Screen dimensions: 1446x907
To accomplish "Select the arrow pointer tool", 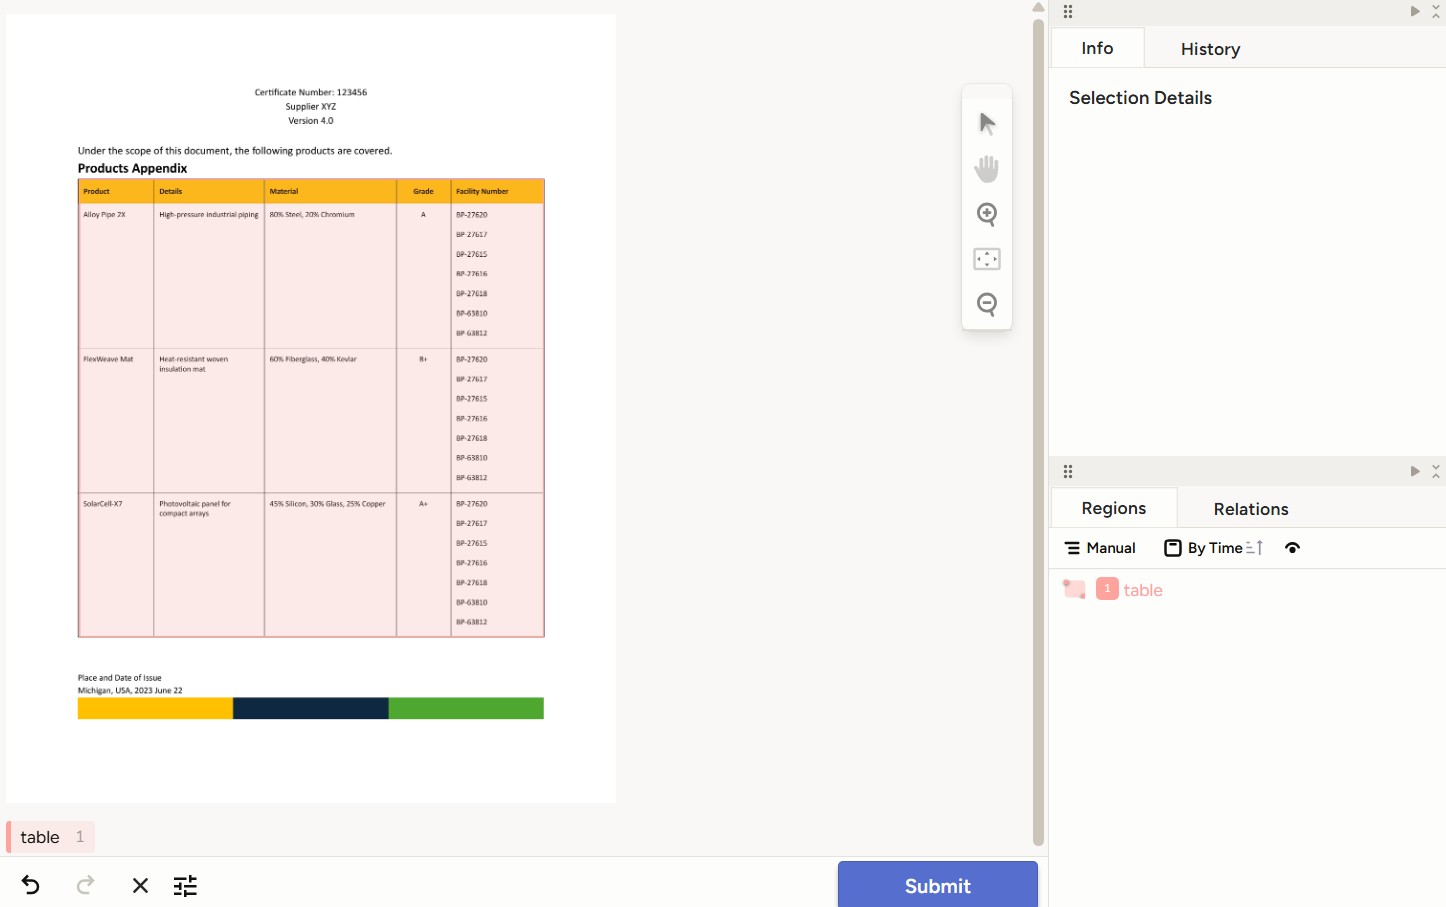I will tap(987, 123).
